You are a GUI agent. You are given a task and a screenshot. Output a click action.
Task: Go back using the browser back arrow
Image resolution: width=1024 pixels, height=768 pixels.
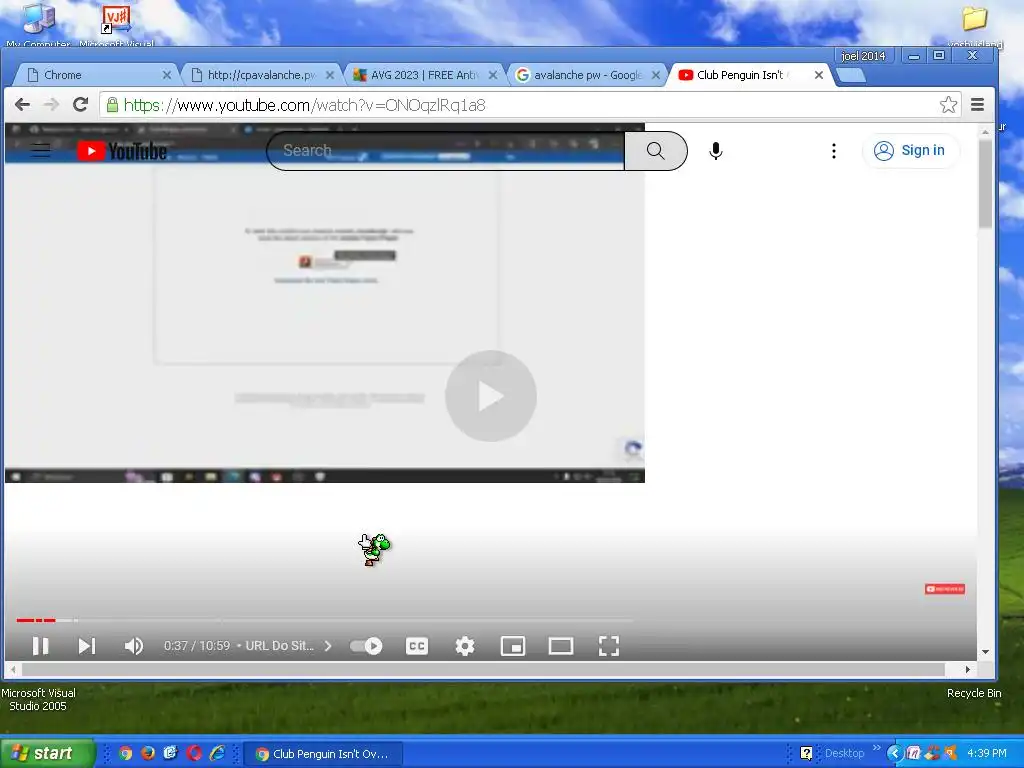(22, 104)
